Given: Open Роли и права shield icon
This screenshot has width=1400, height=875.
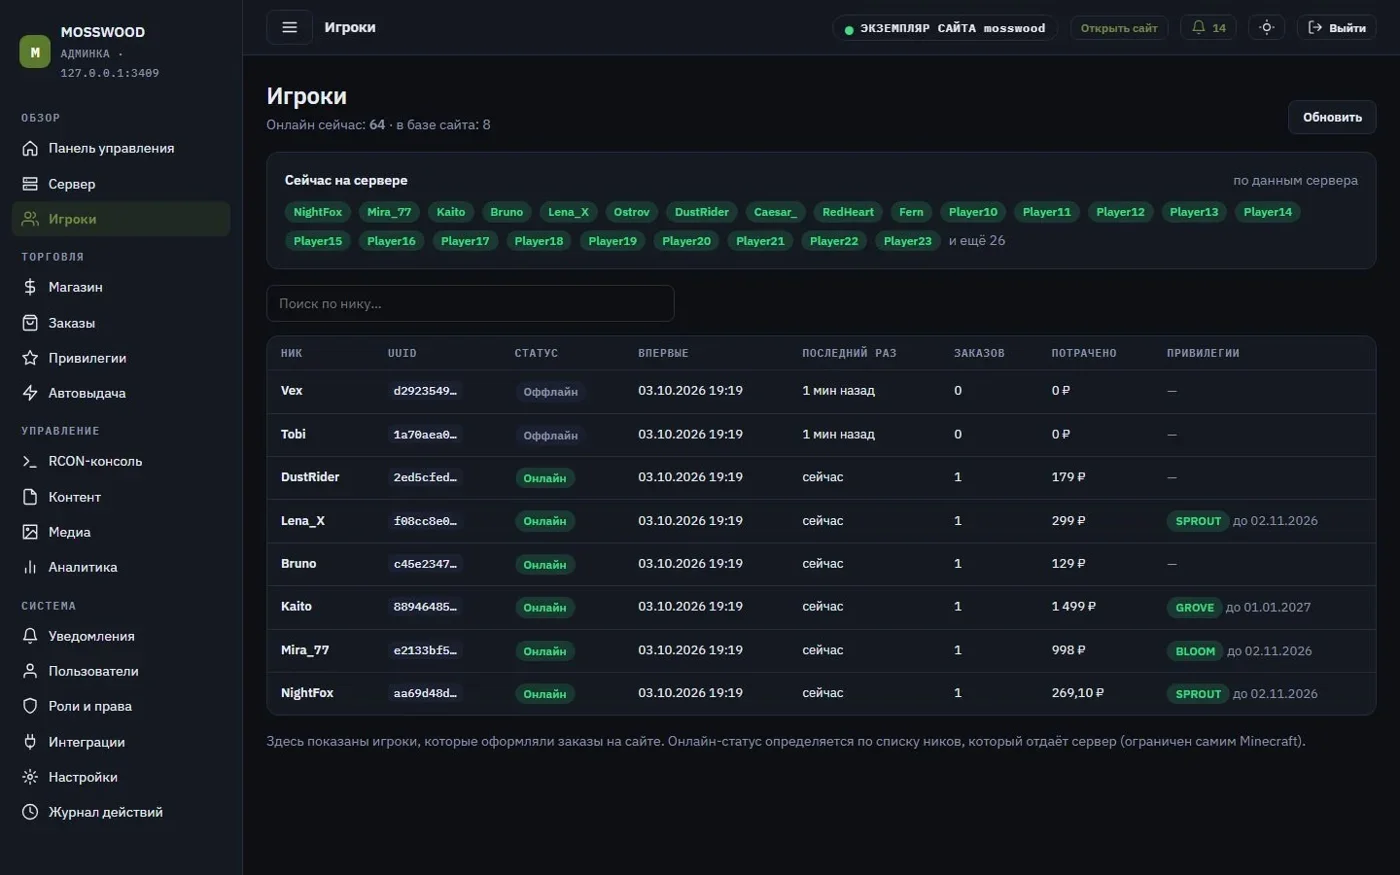Looking at the screenshot, I should pos(30,706).
